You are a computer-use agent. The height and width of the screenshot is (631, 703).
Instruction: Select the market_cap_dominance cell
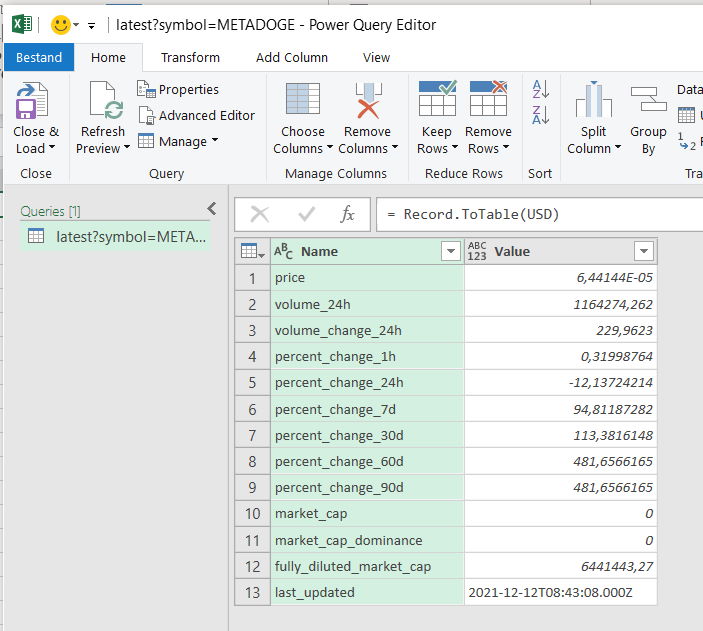coord(367,540)
